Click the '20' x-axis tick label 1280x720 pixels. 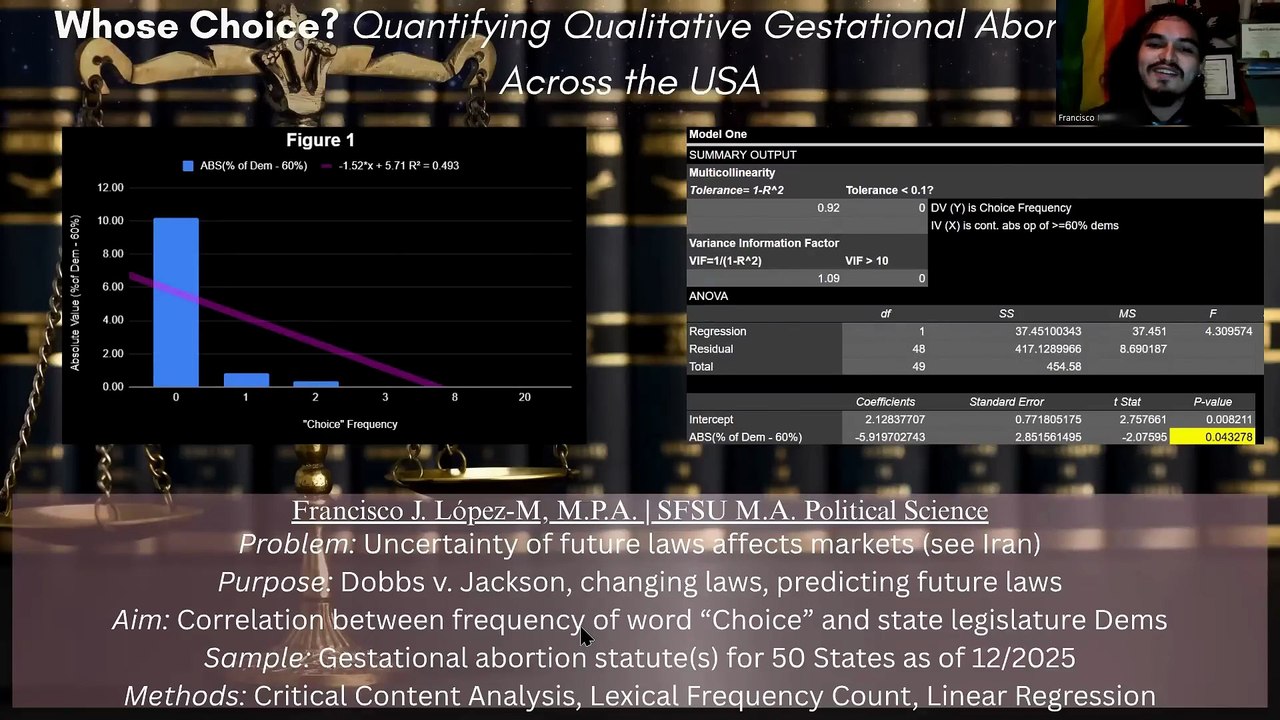point(524,397)
